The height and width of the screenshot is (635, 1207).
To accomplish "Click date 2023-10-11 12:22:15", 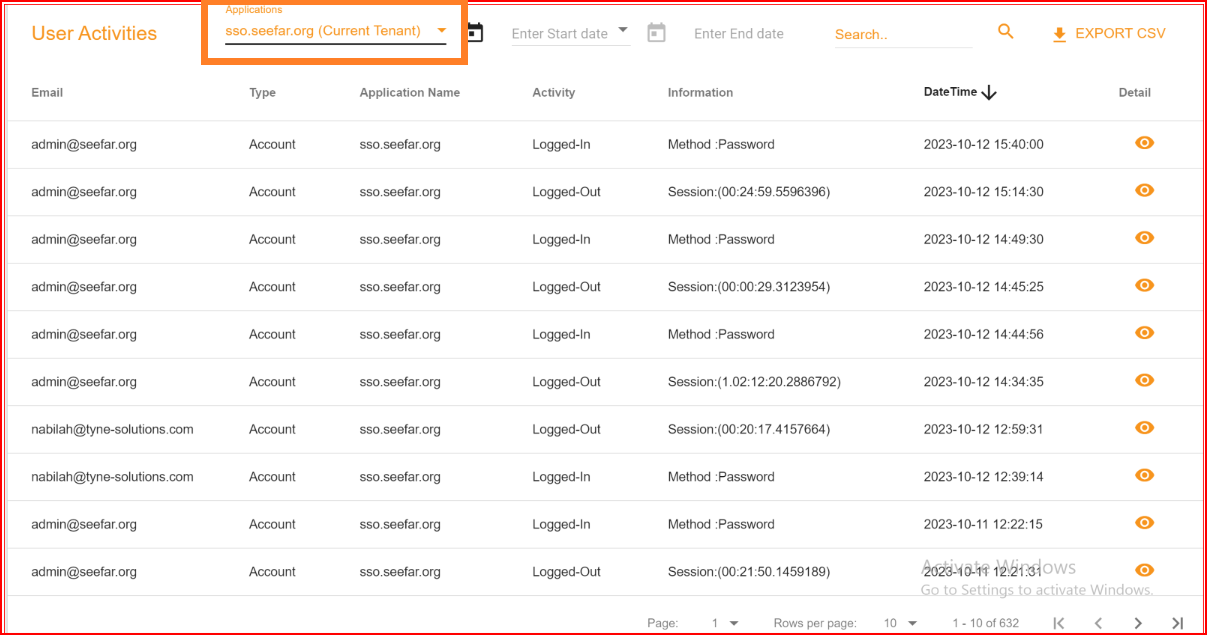I will (x=983, y=524).
